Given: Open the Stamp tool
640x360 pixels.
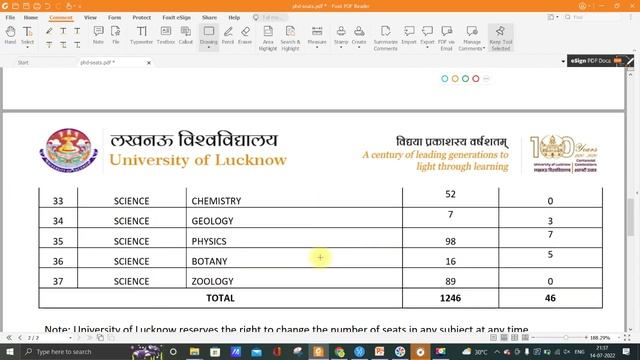Looking at the screenshot, I should point(341,35).
